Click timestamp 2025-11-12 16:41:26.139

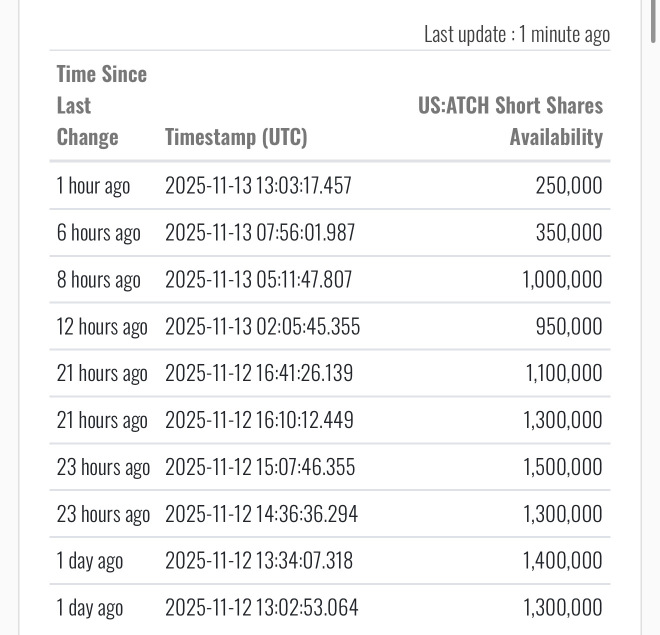pyautogui.click(x=258, y=374)
